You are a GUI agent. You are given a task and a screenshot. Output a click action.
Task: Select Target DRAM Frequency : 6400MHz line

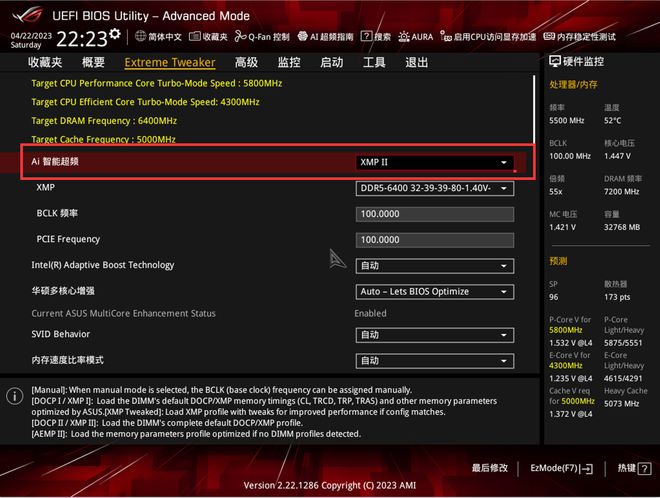104,121
